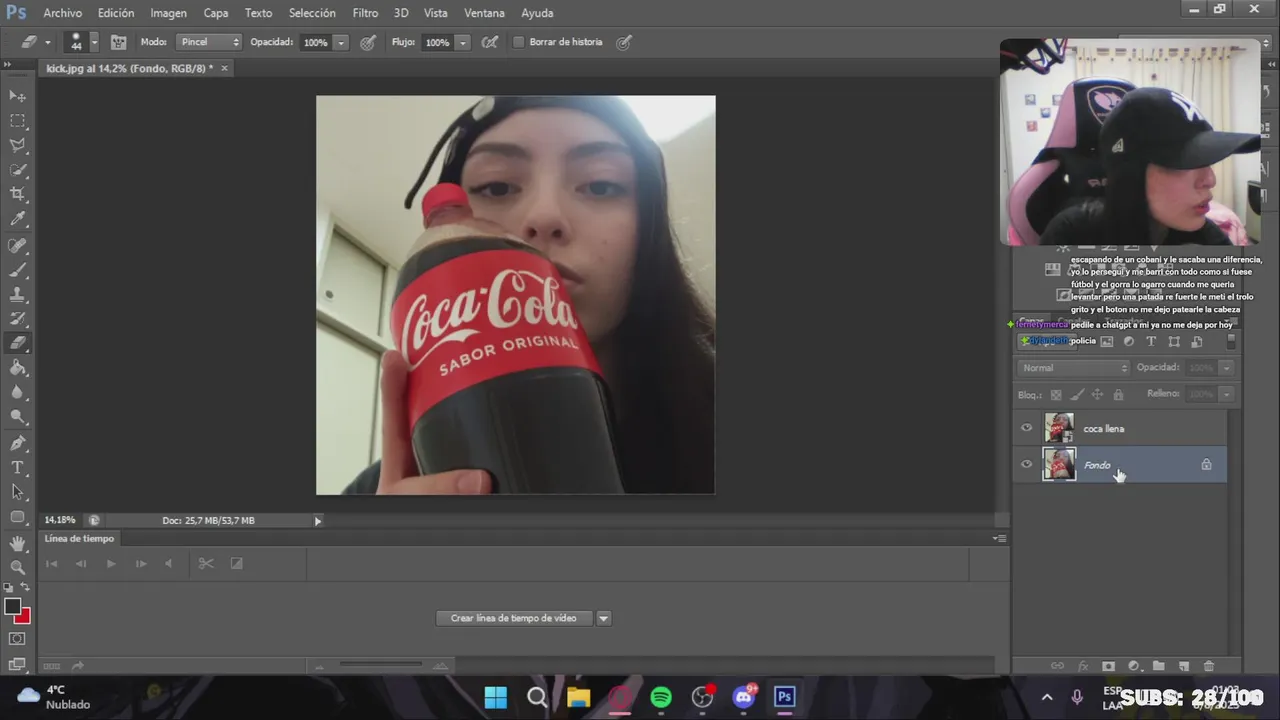Image resolution: width=1280 pixels, height=720 pixels.
Task: Open the Brush panel toggle icon
Action: tap(118, 42)
